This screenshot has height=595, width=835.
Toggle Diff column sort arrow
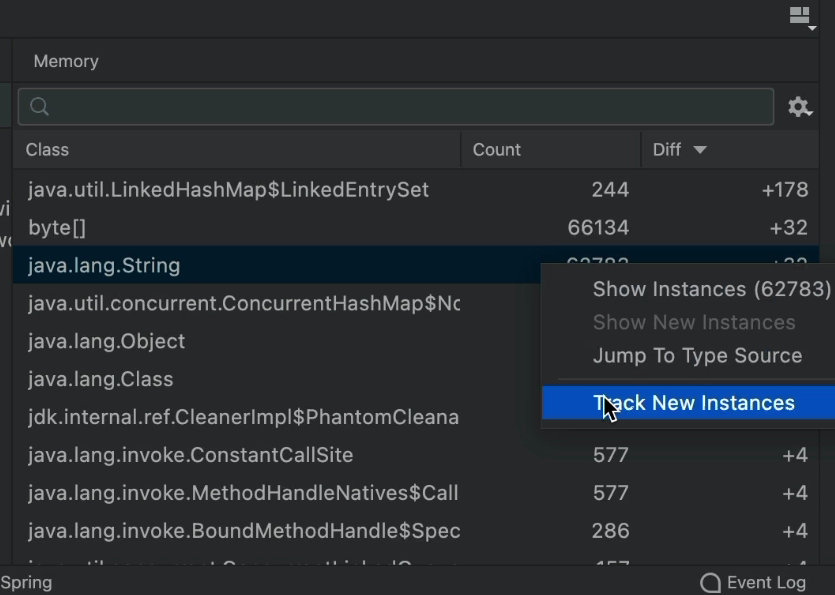(x=700, y=150)
